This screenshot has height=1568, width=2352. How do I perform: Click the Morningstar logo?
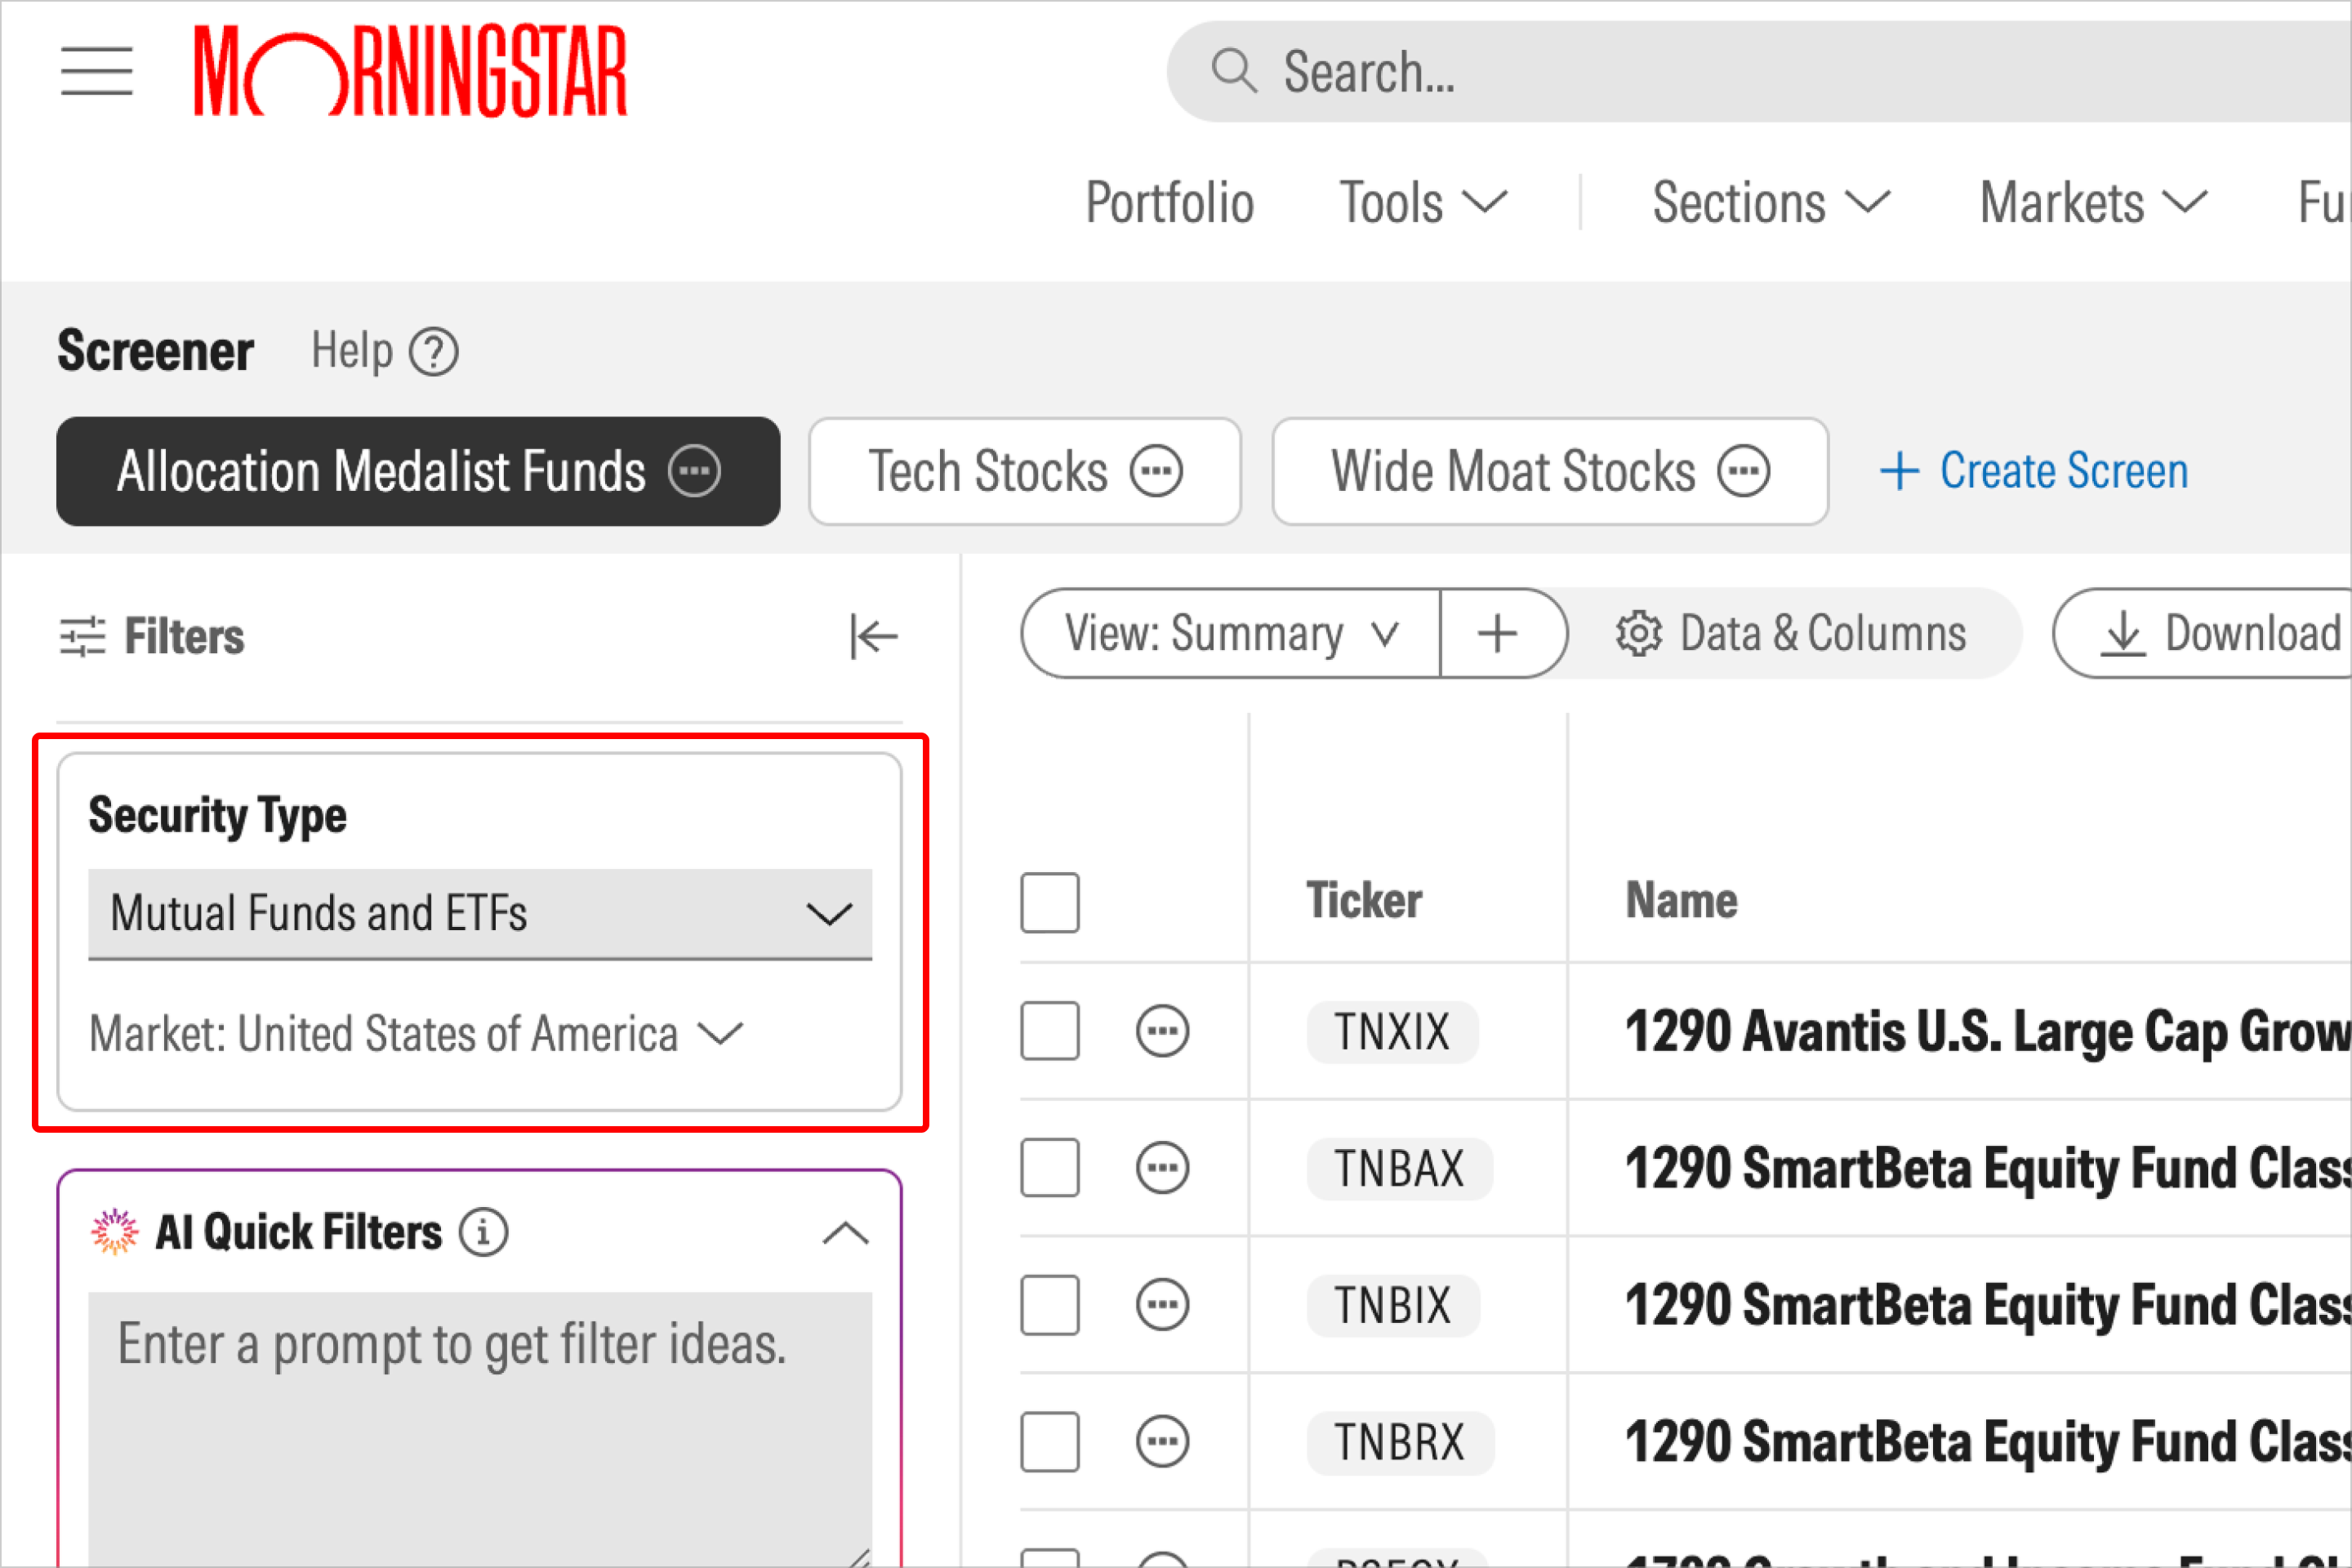coord(410,71)
